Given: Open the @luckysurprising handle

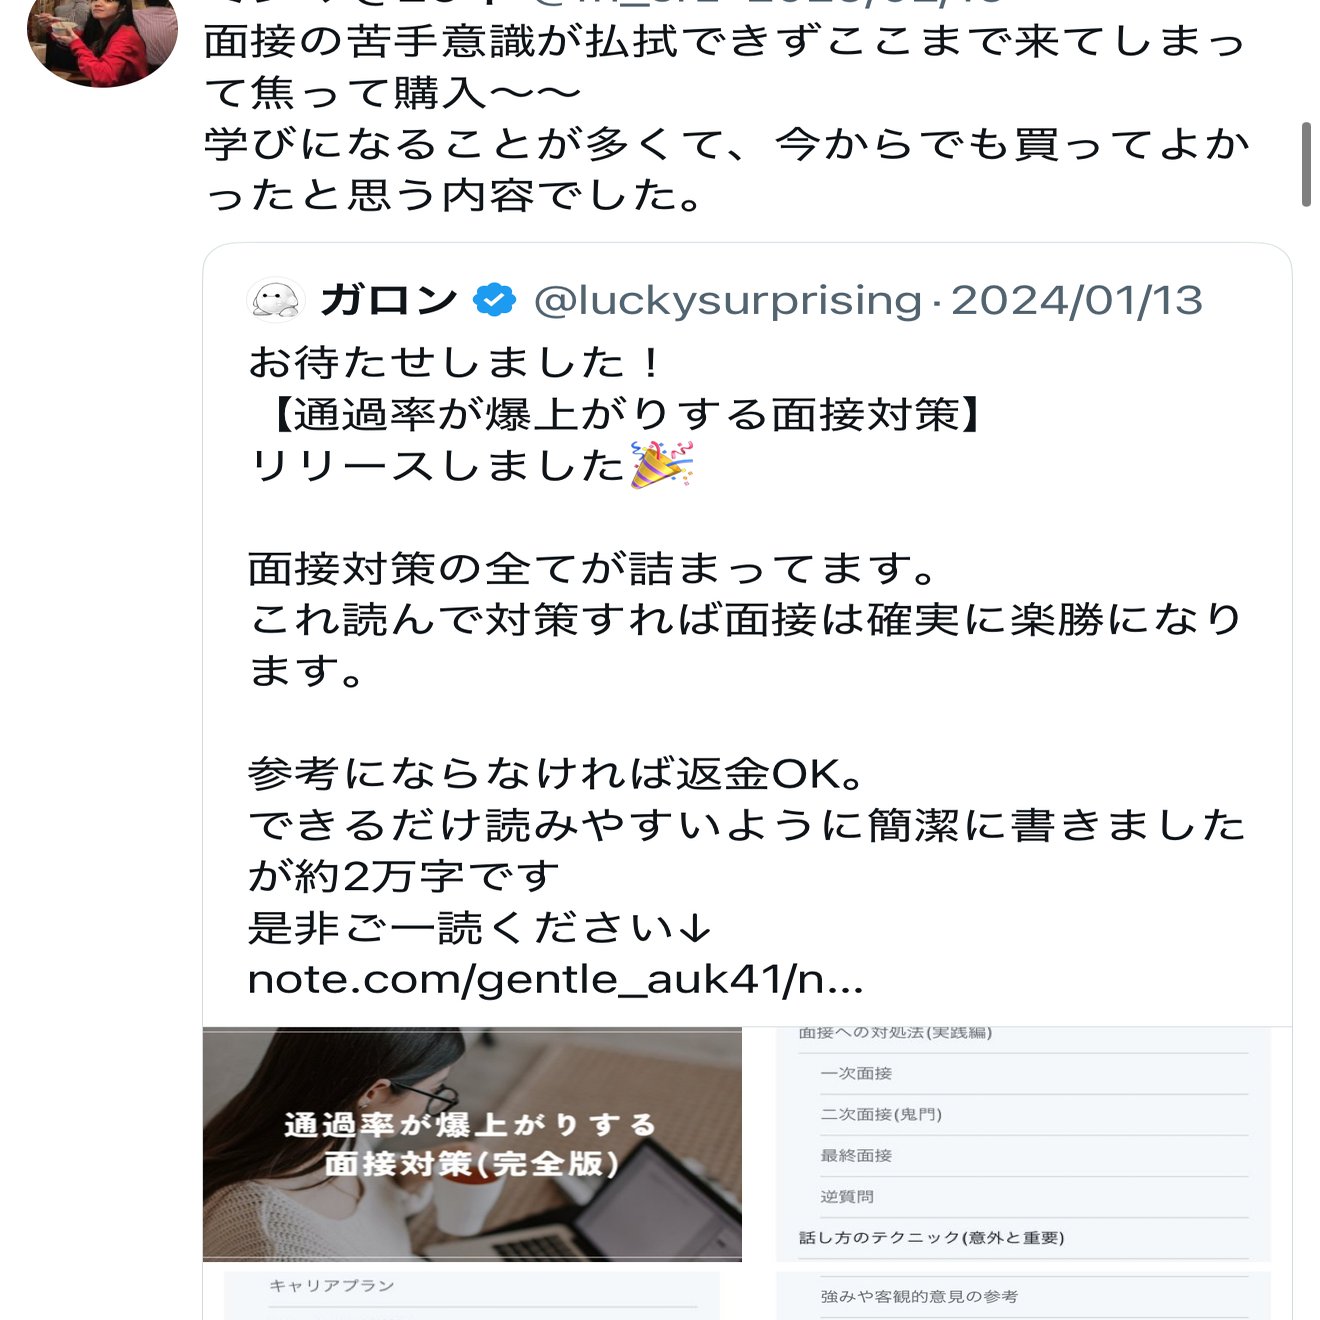Looking at the screenshot, I should coord(727,300).
